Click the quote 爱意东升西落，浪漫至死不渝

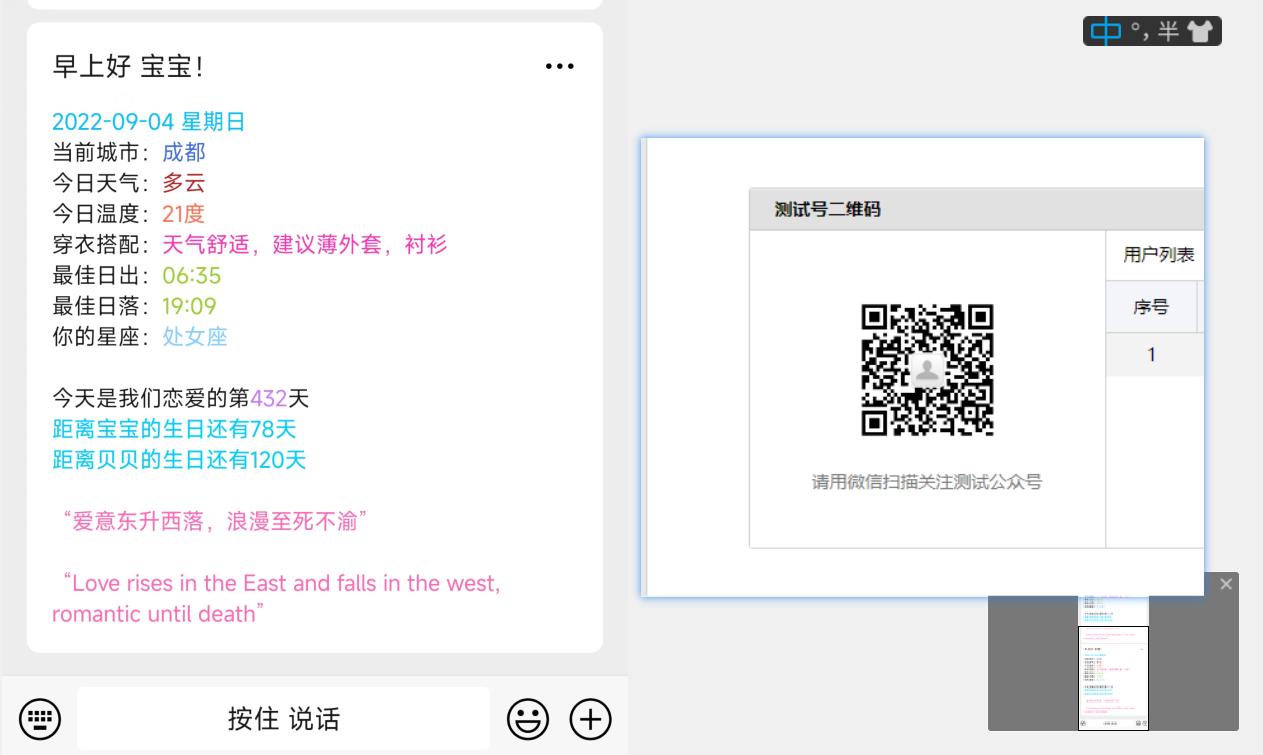216,521
